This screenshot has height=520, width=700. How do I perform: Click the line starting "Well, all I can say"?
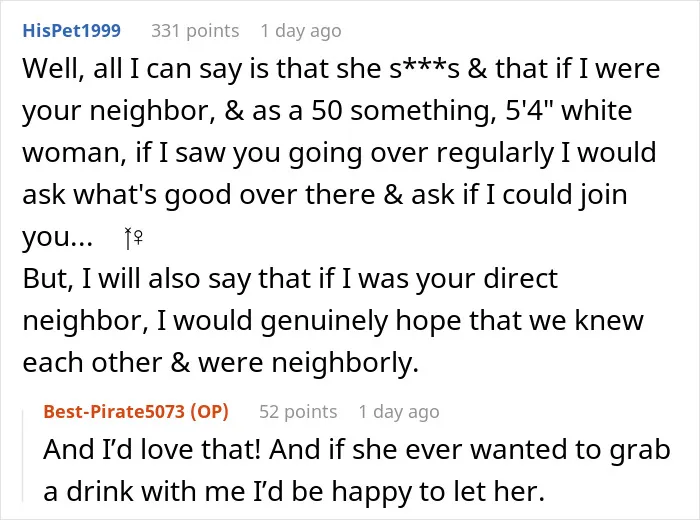341,70
